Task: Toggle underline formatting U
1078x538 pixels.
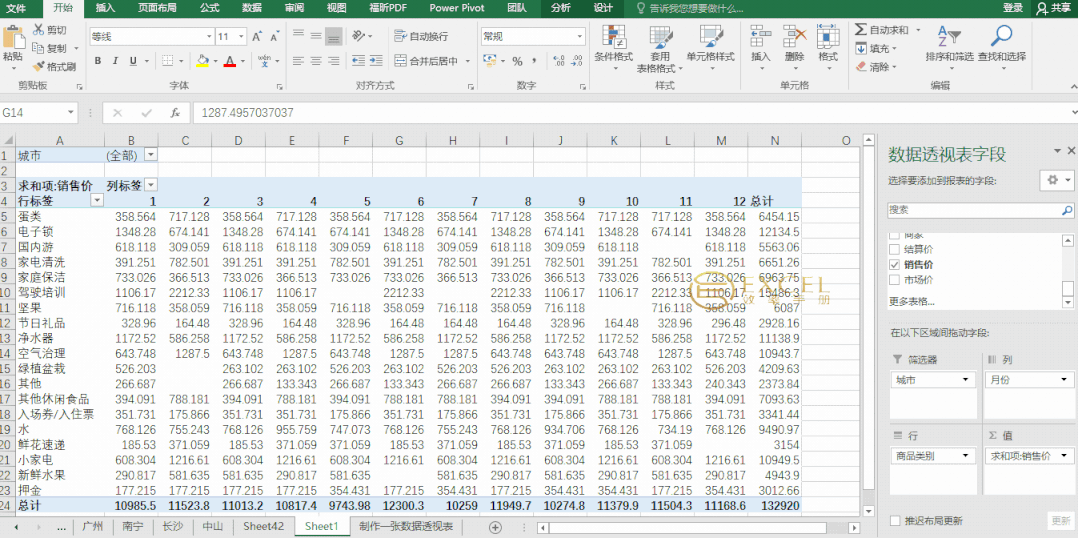Action: coord(133,61)
